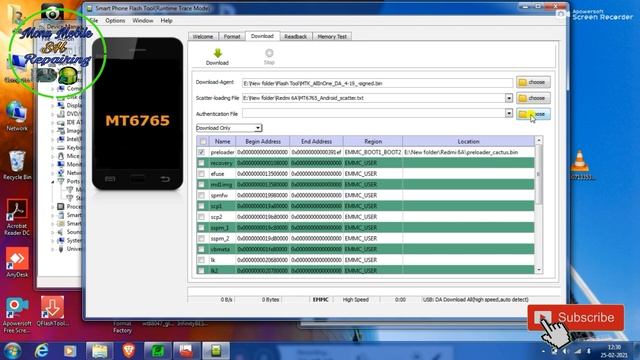Check the recovery partition checkbox
Viewport: 640px width, 360px height.
point(201,163)
